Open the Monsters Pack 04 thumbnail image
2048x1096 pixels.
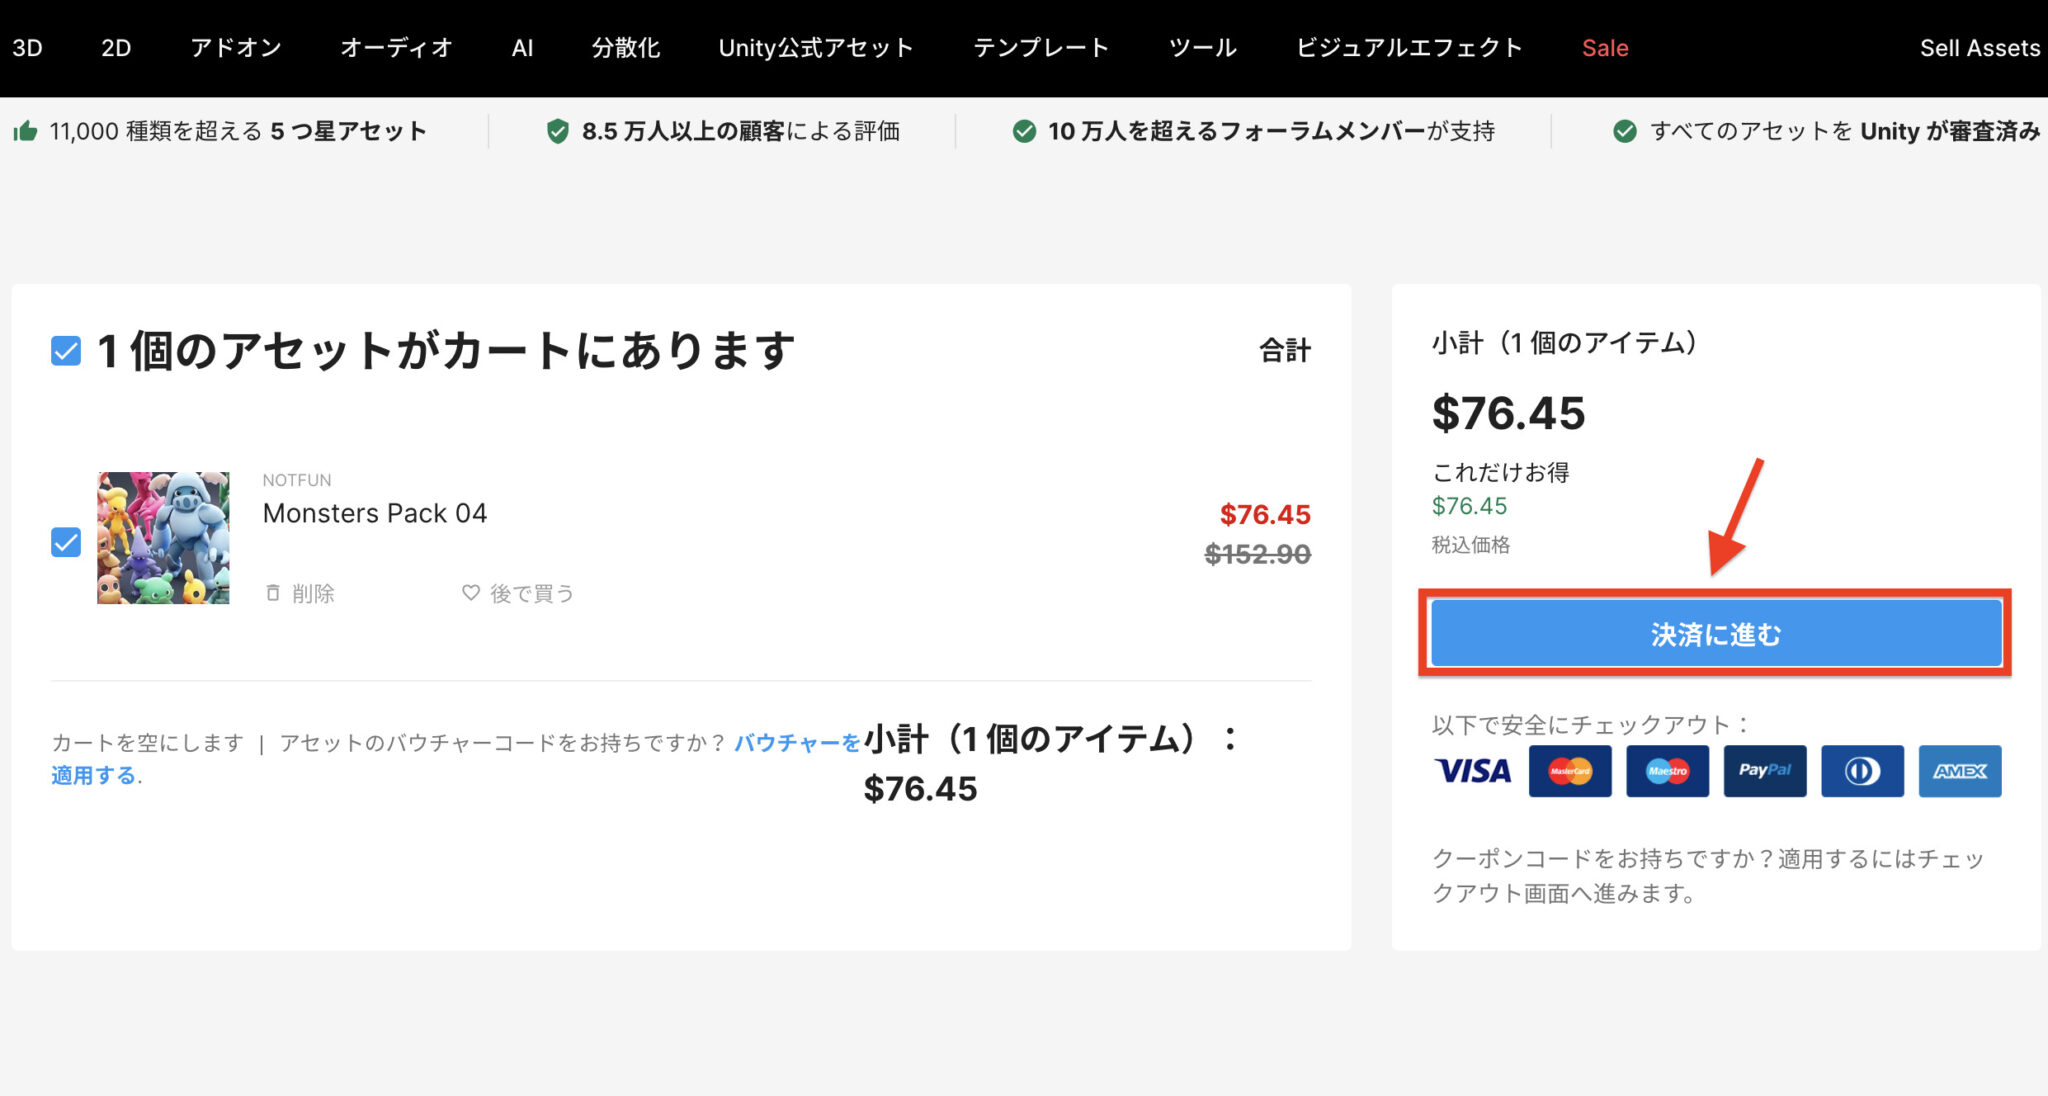click(x=163, y=538)
